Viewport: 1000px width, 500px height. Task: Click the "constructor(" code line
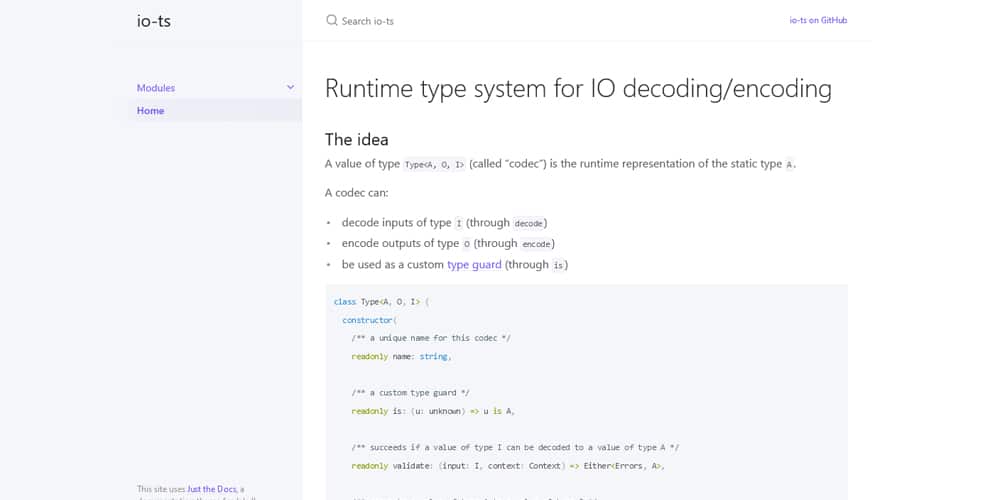[x=369, y=320]
